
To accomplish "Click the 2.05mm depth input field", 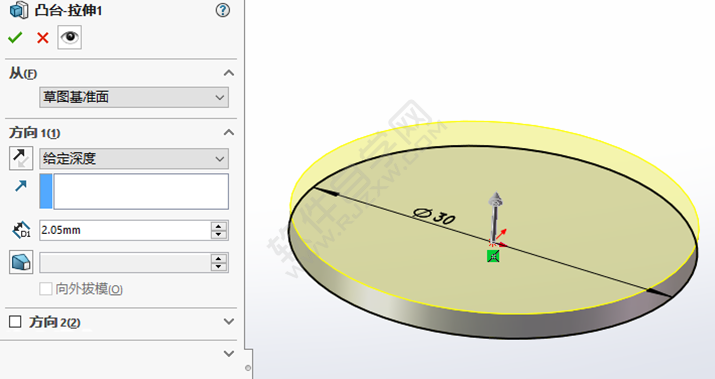I will click(x=125, y=230).
